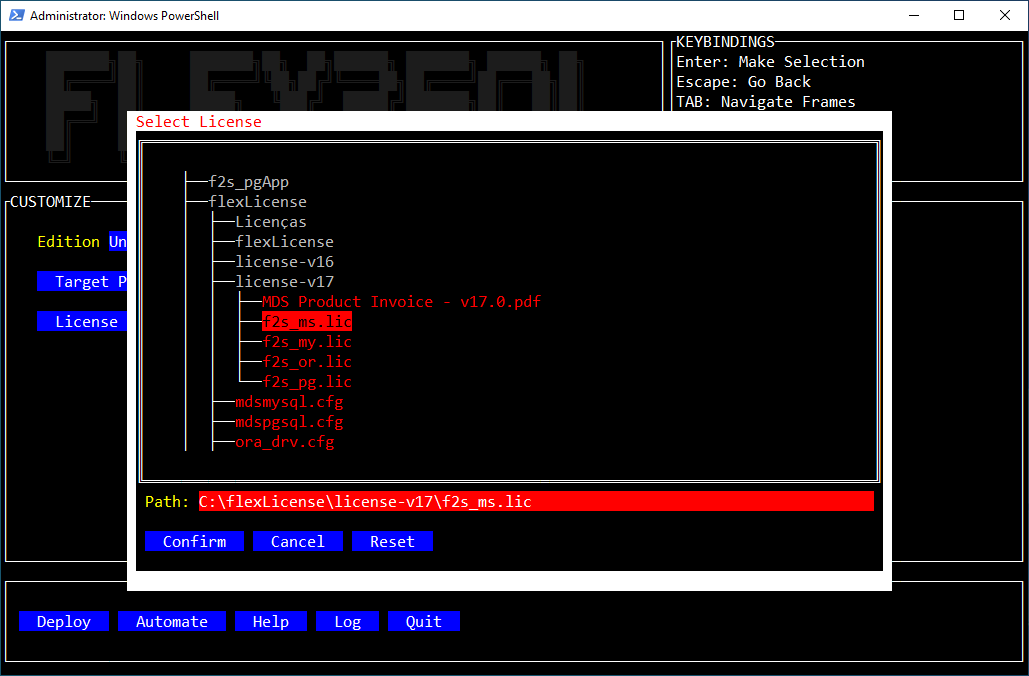Click the mdsmysql.cfg config file
The width and height of the screenshot is (1029, 676).
[289, 401]
